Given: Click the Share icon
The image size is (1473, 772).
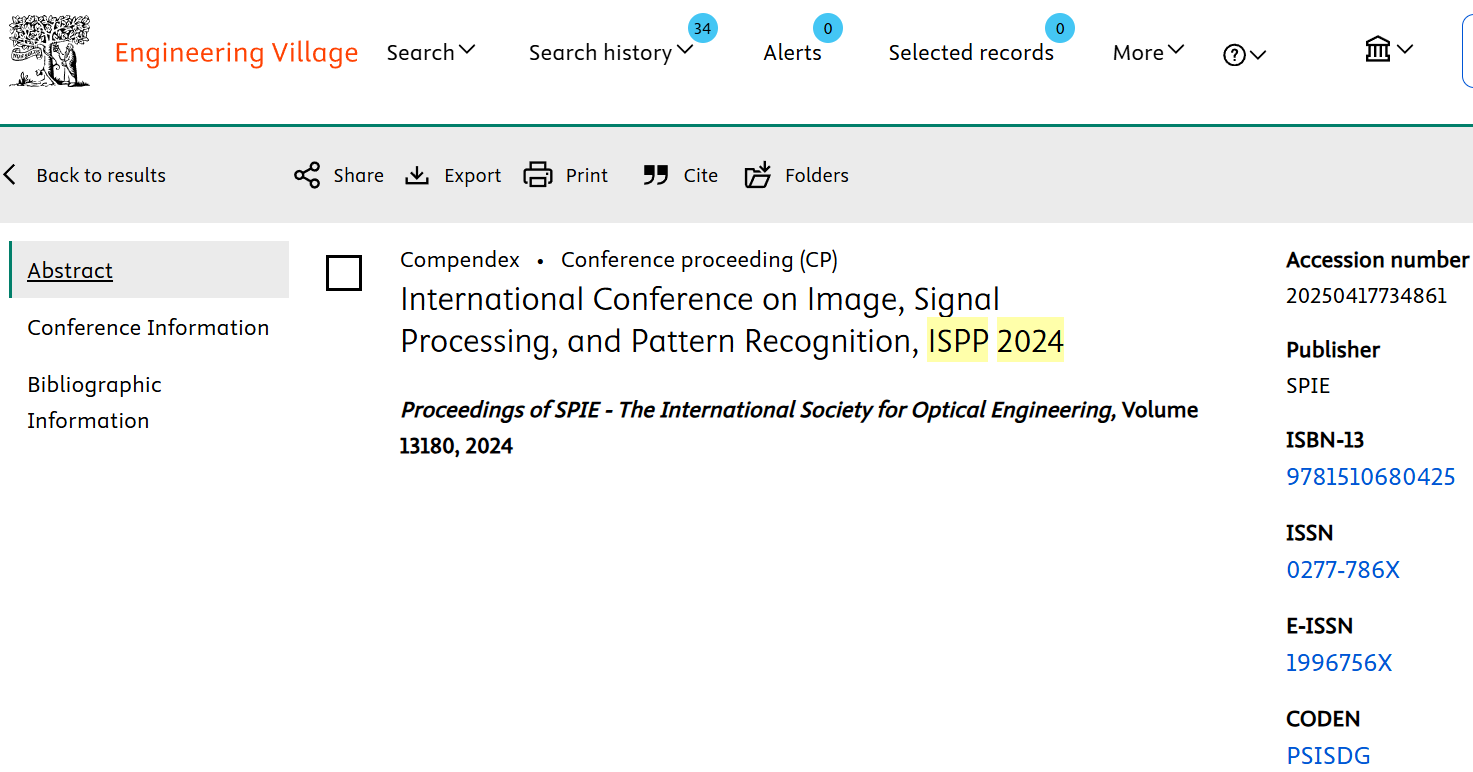Looking at the screenshot, I should (307, 175).
